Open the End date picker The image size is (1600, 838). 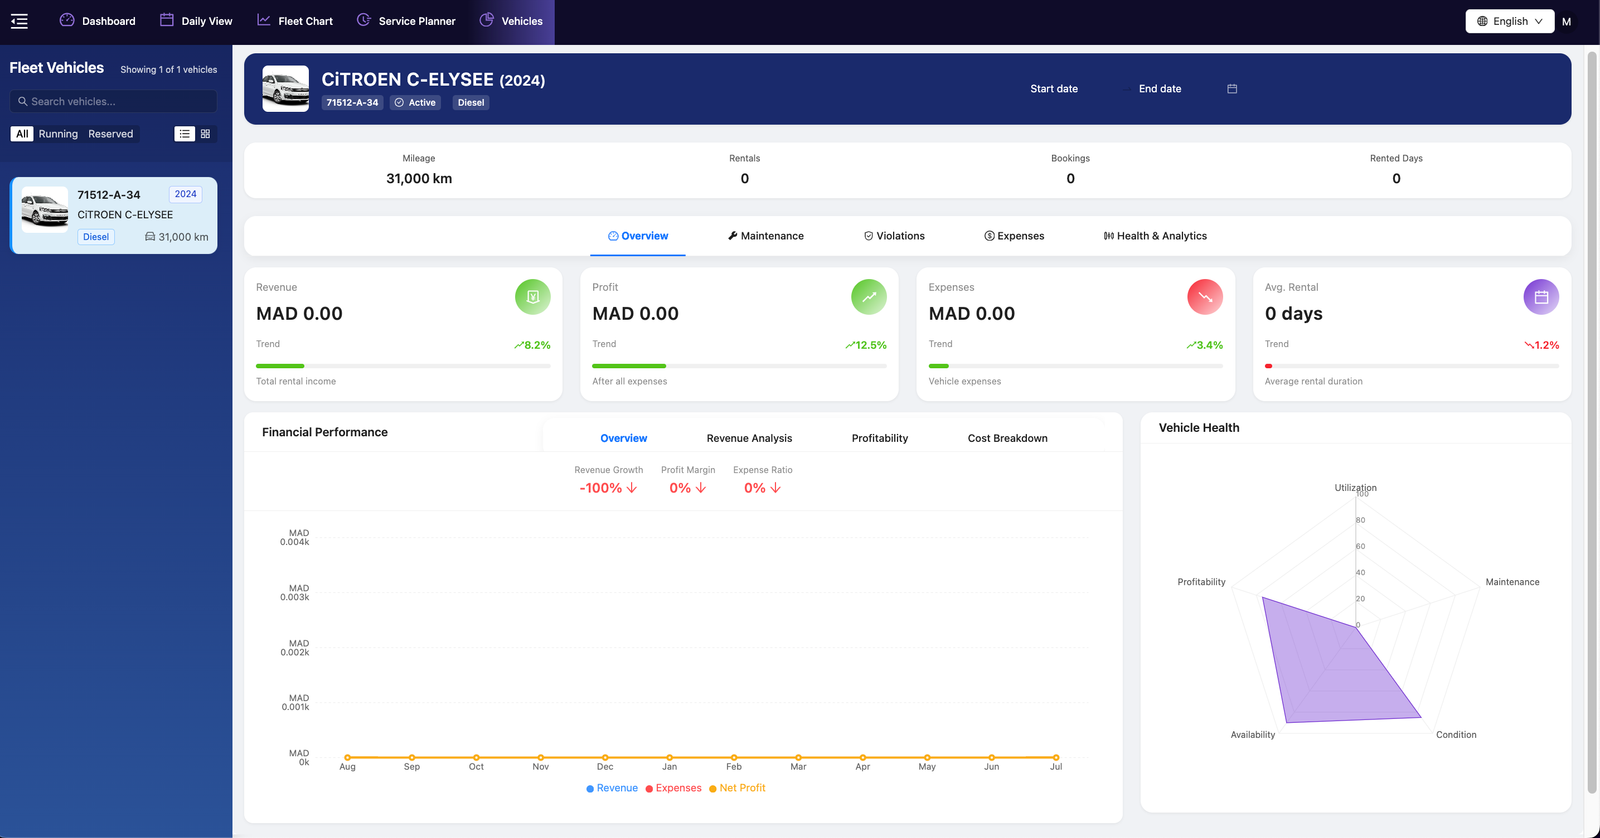1160,89
